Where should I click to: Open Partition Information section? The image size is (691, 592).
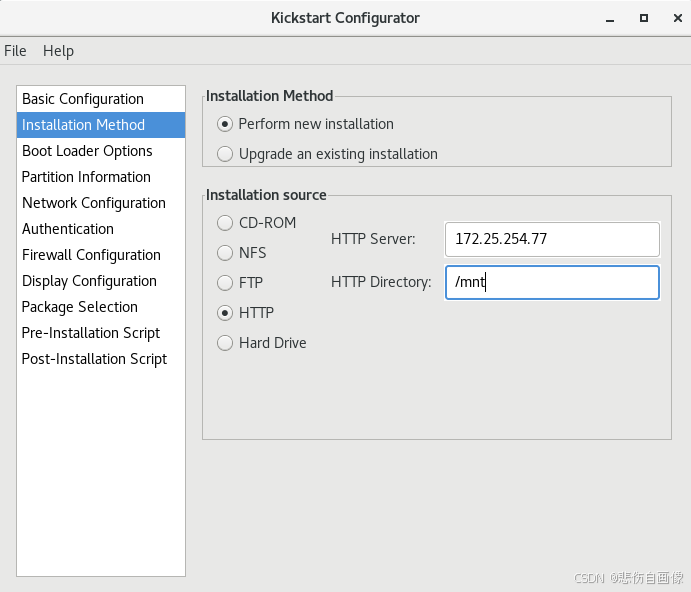(101, 177)
